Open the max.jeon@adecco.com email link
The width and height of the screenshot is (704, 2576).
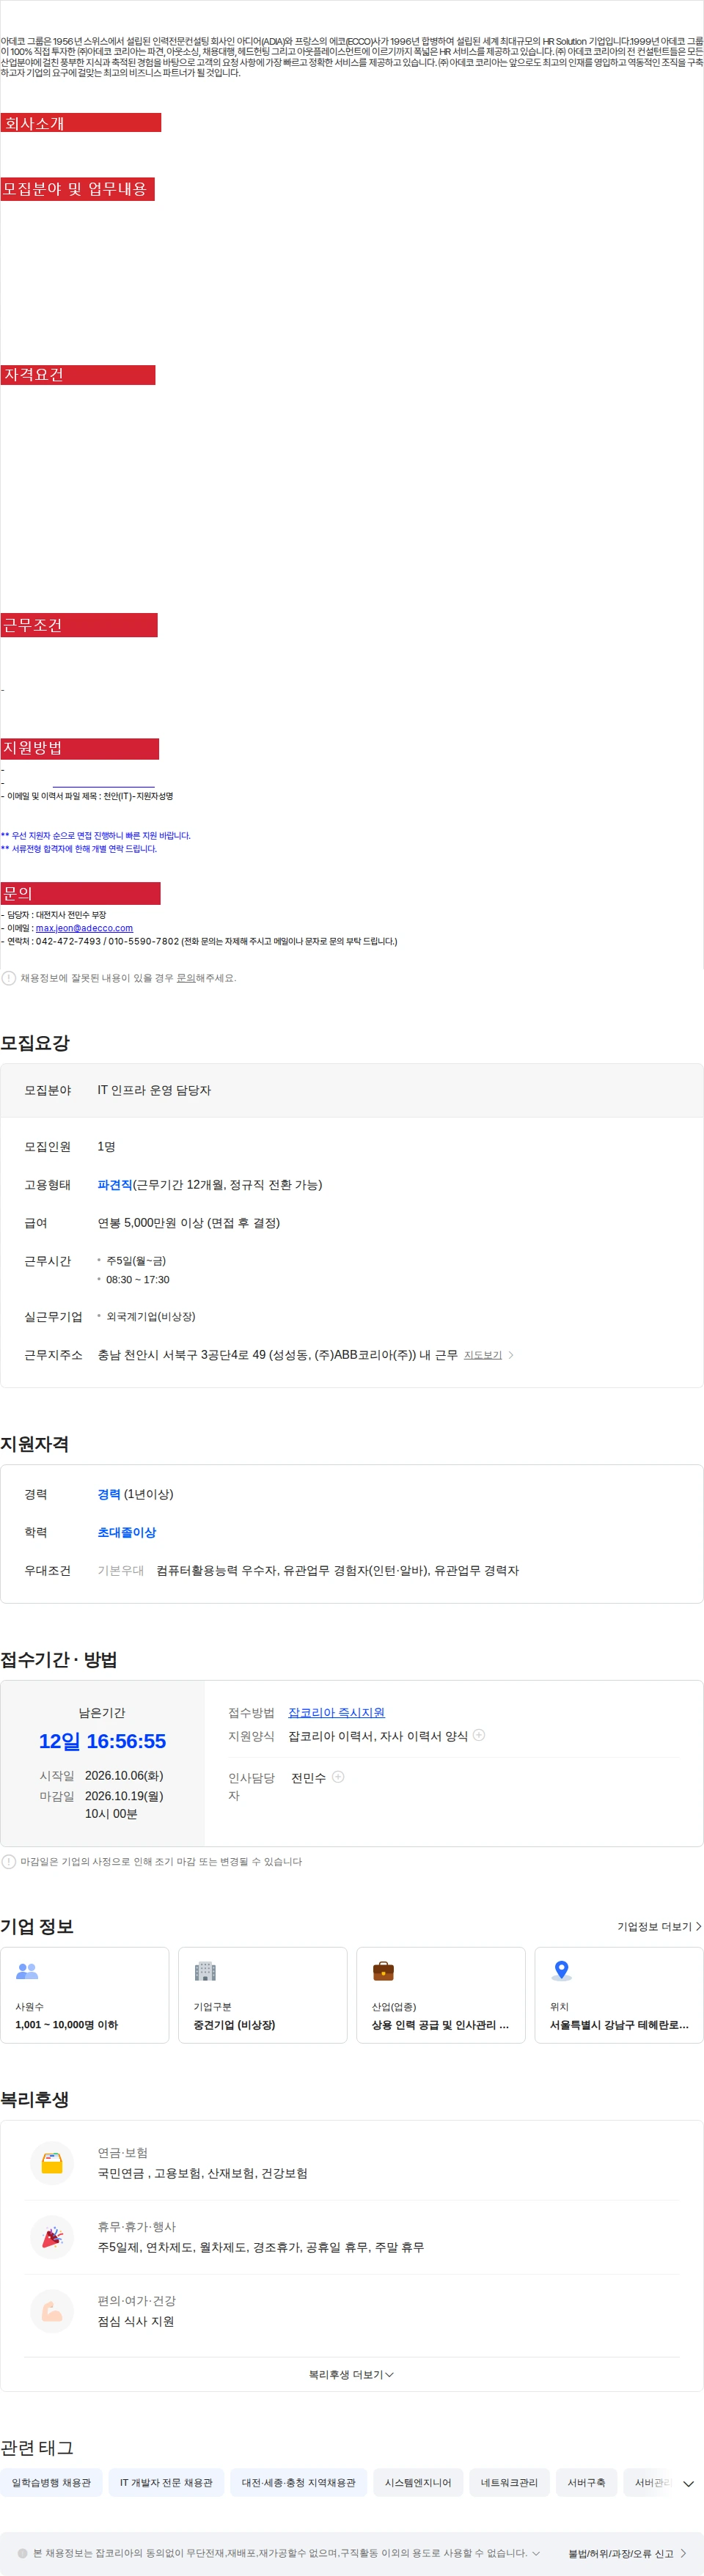pos(84,928)
